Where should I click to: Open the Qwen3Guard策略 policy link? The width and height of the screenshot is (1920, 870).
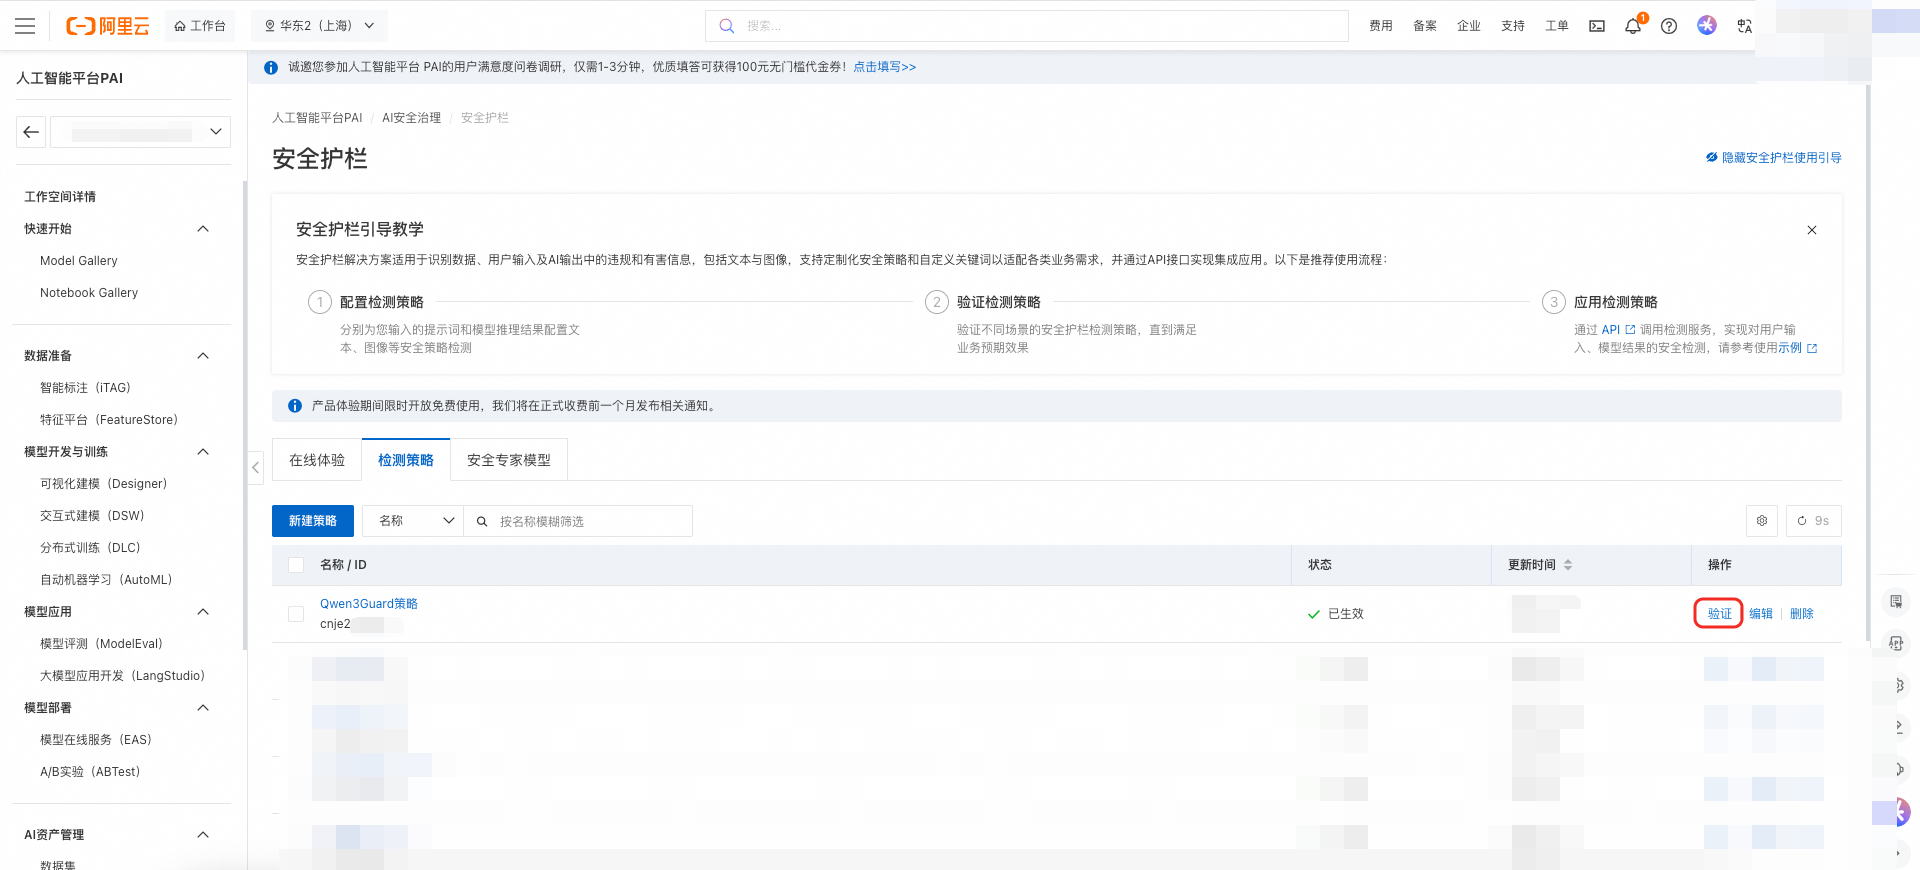click(369, 604)
